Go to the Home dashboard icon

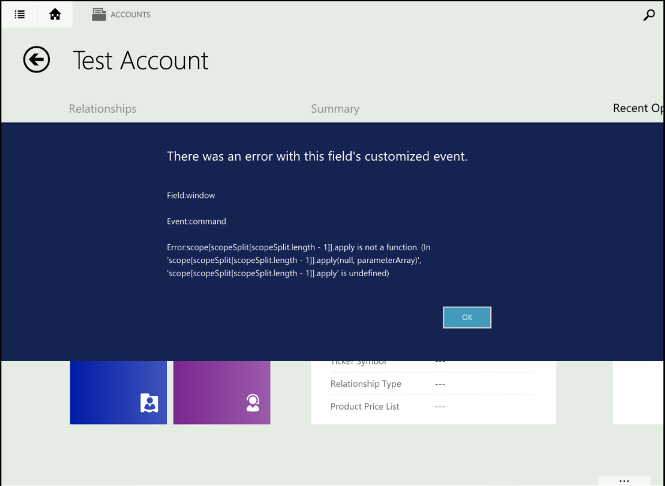55,14
